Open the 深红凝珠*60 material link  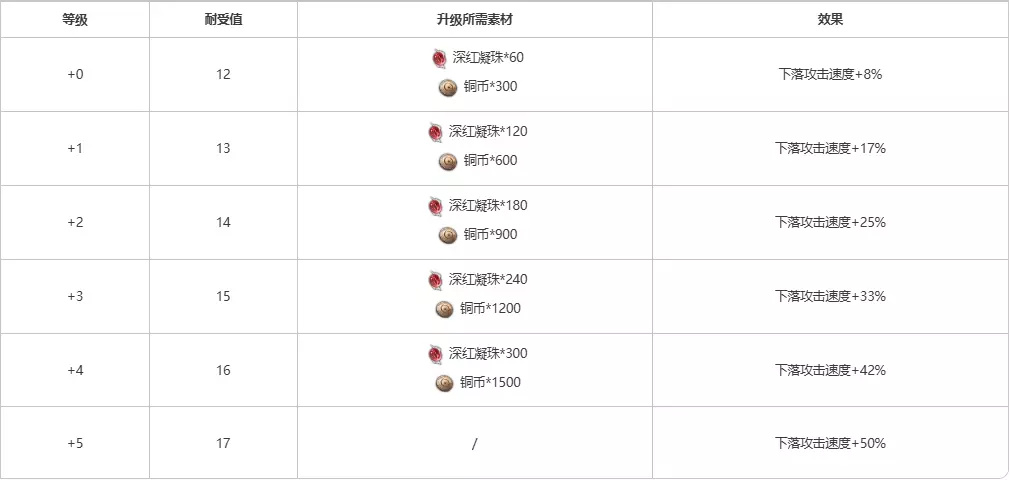point(486,58)
